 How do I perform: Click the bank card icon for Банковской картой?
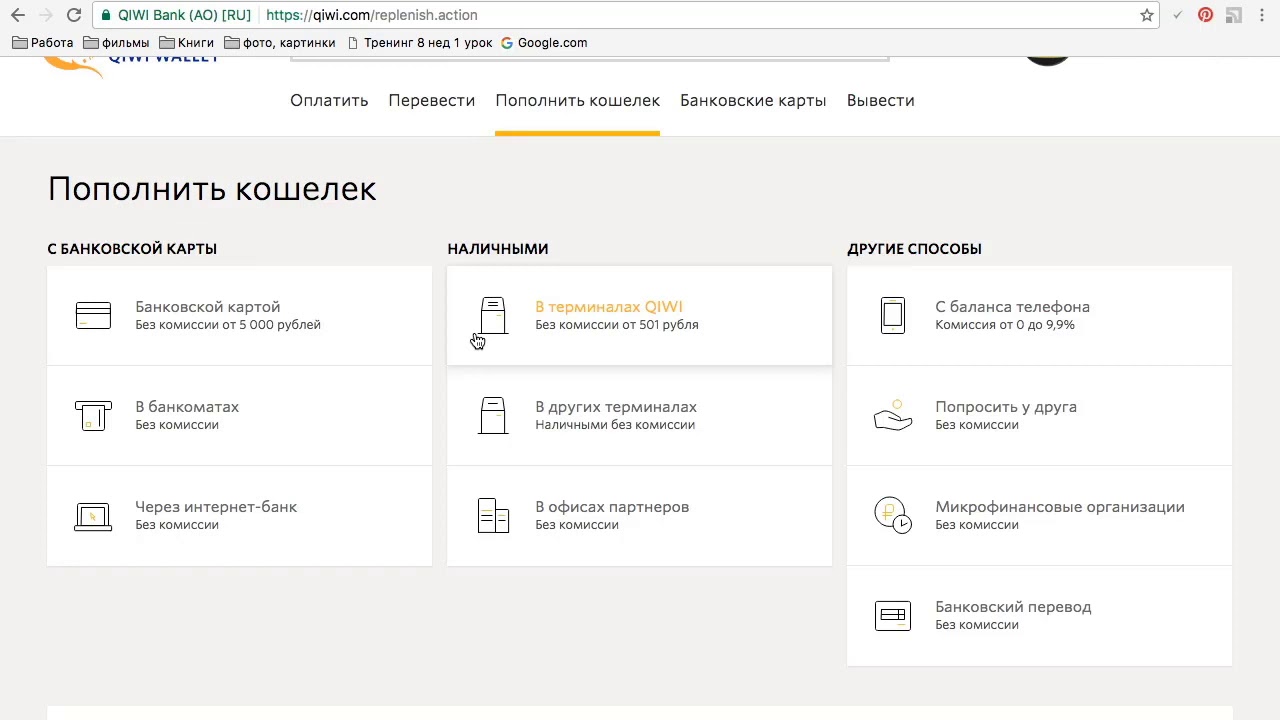(x=93, y=316)
